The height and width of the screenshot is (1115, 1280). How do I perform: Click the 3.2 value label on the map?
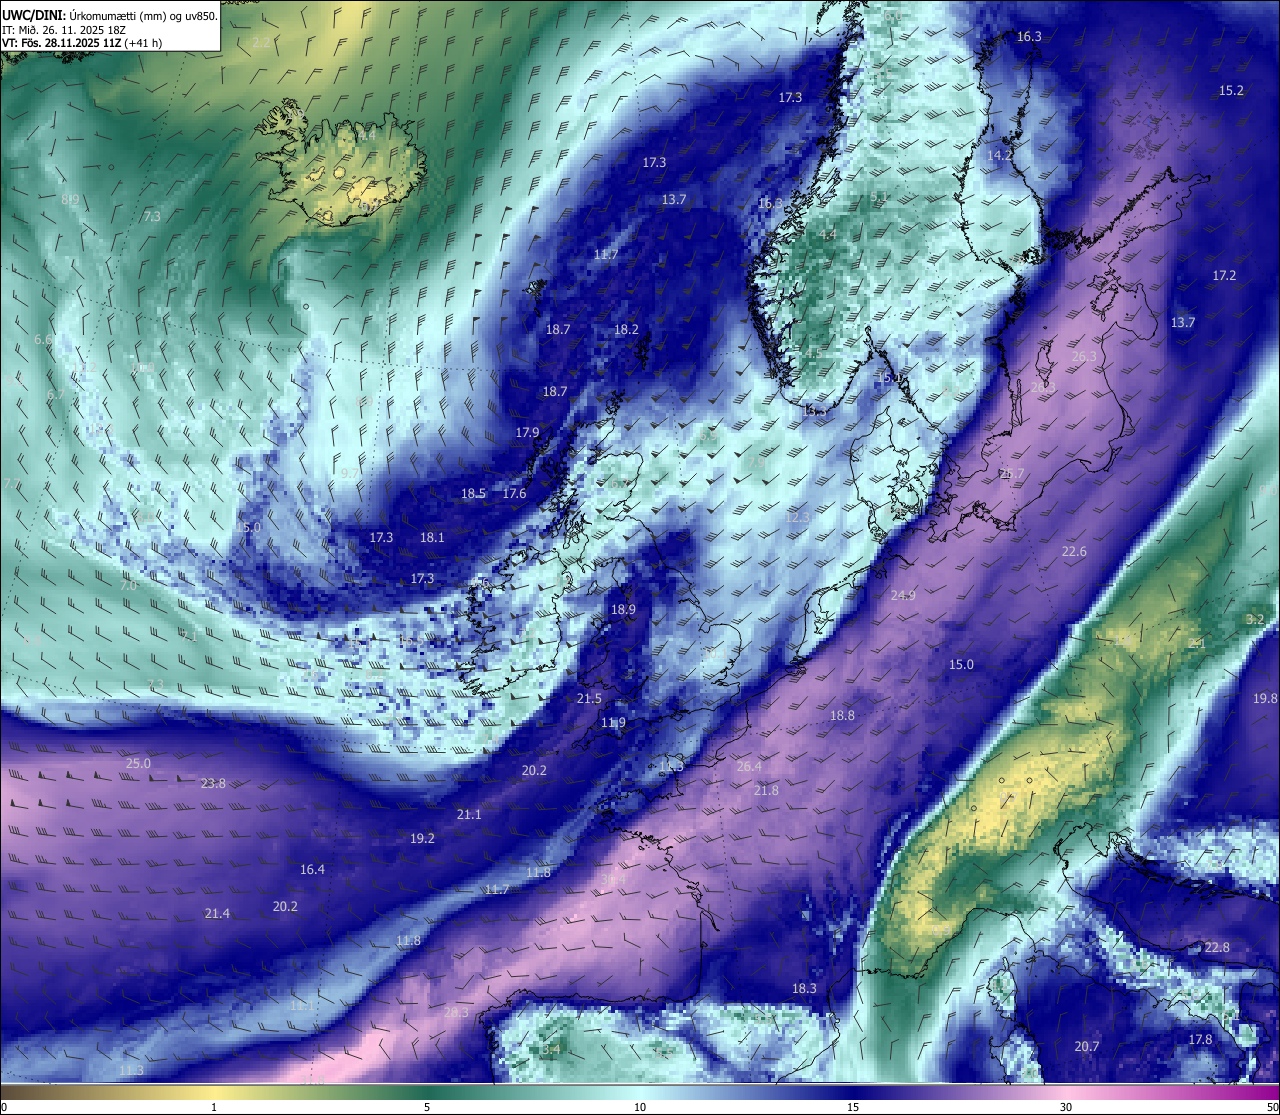tap(1255, 619)
